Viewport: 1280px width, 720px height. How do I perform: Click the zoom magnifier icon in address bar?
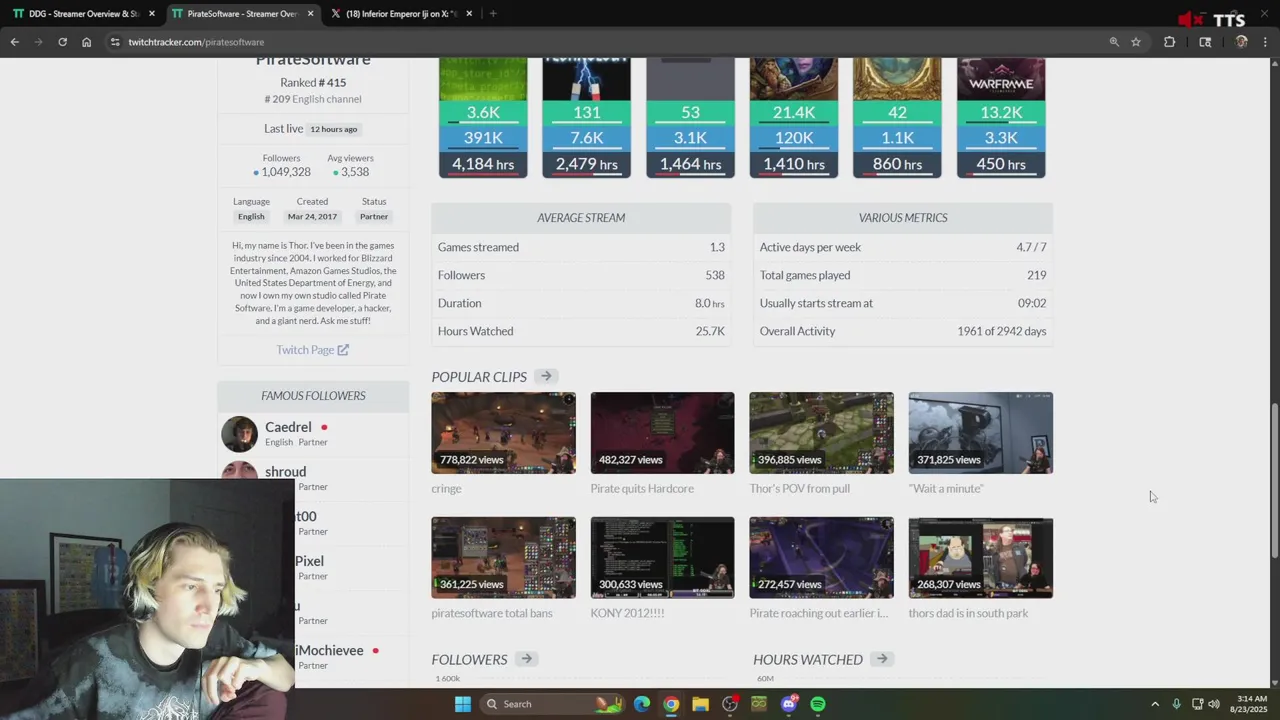tap(1114, 42)
